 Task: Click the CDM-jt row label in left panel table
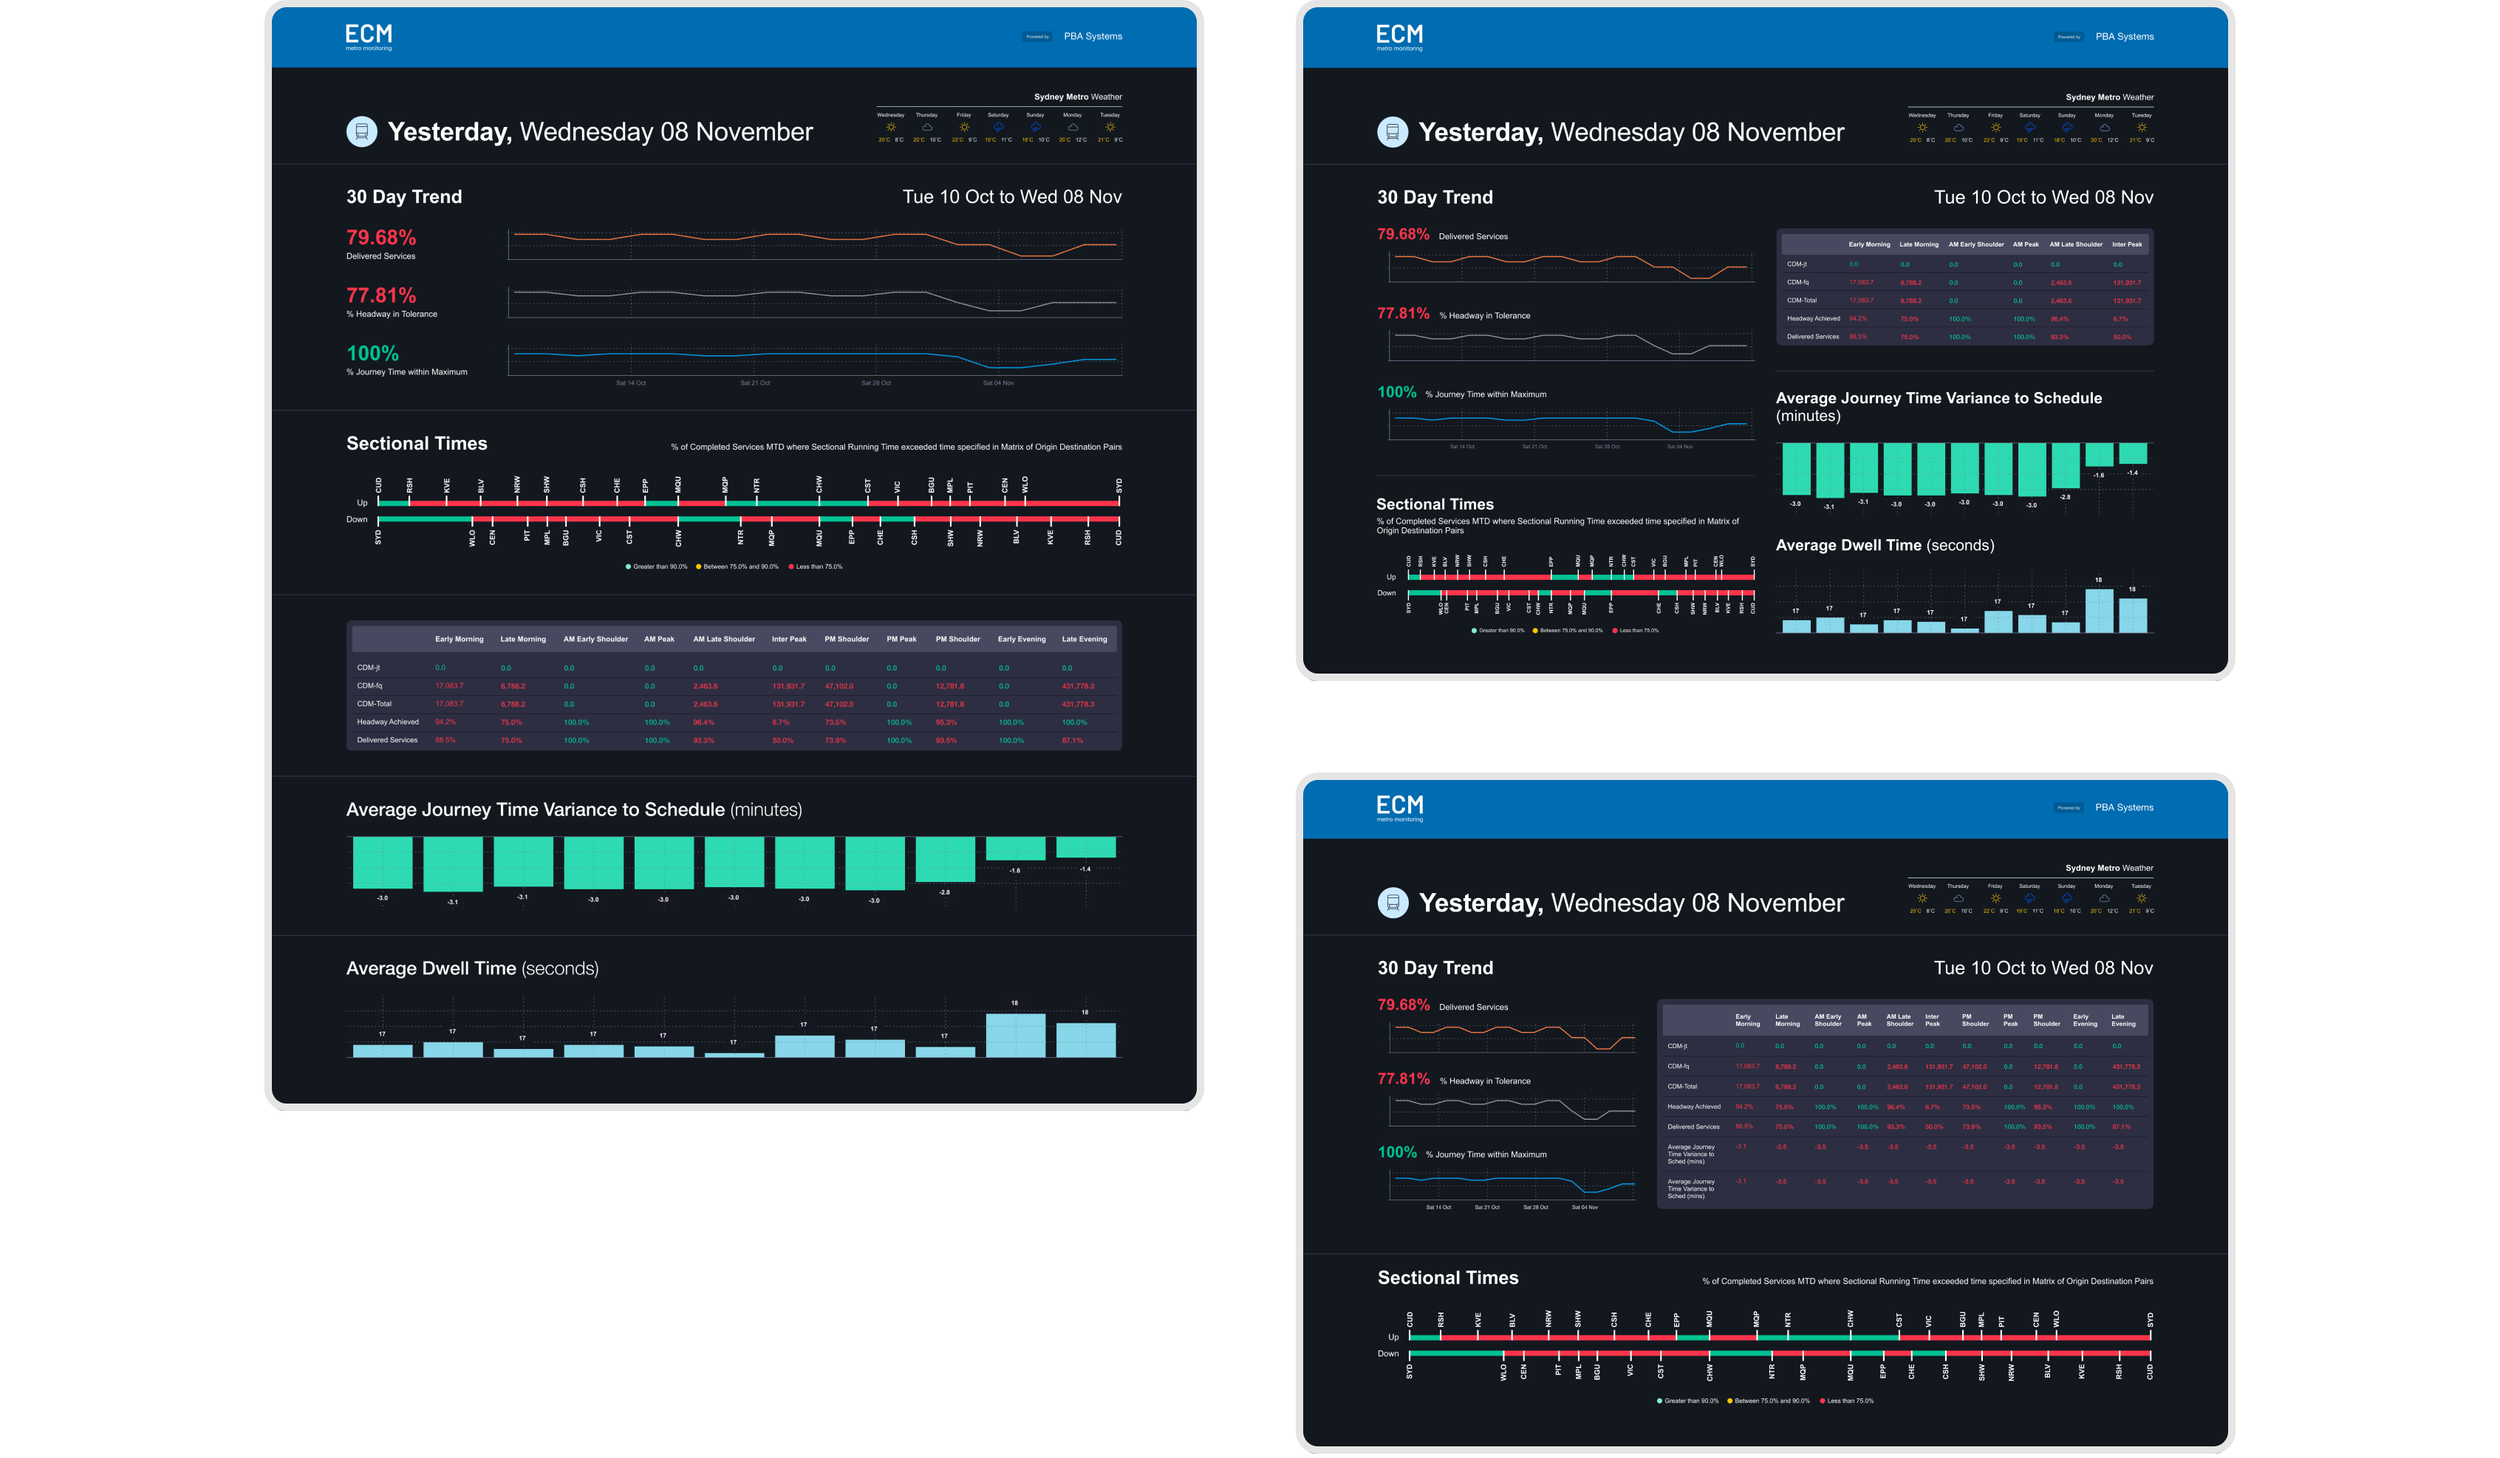click(x=368, y=667)
